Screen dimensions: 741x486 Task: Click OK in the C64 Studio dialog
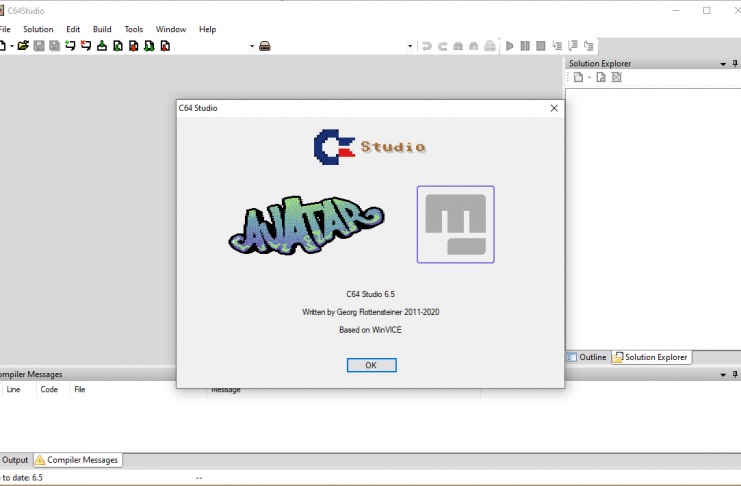(371, 365)
